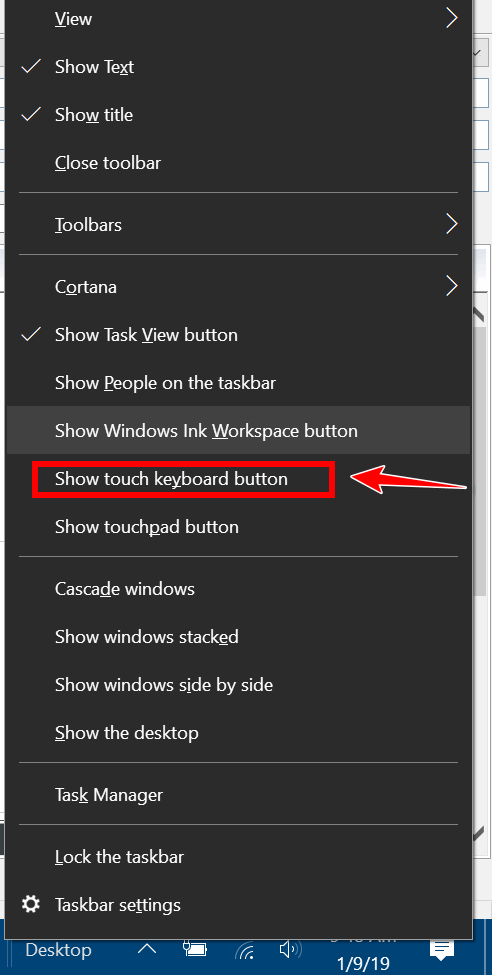Screen dimensions: 492x975
Task: Expand the Toolbars submenu
Action: (238, 224)
